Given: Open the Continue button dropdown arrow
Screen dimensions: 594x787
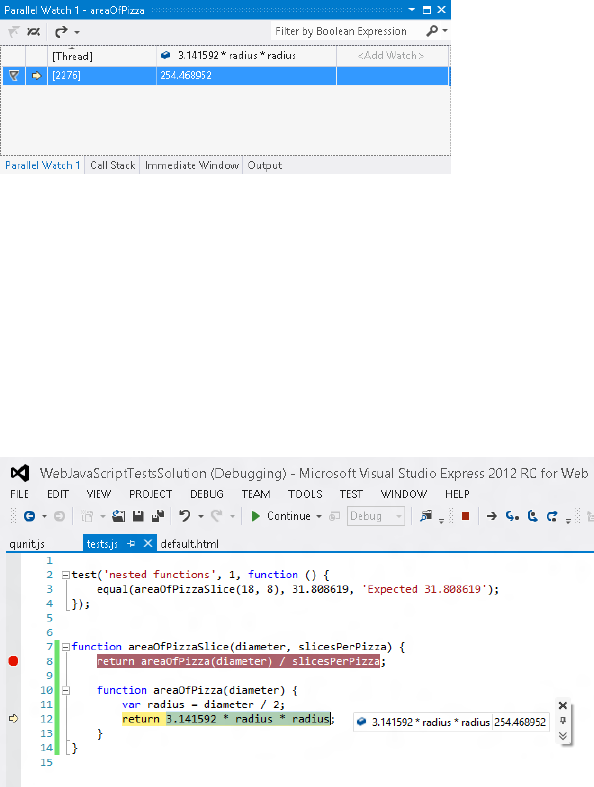Looking at the screenshot, I should point(319,516).
